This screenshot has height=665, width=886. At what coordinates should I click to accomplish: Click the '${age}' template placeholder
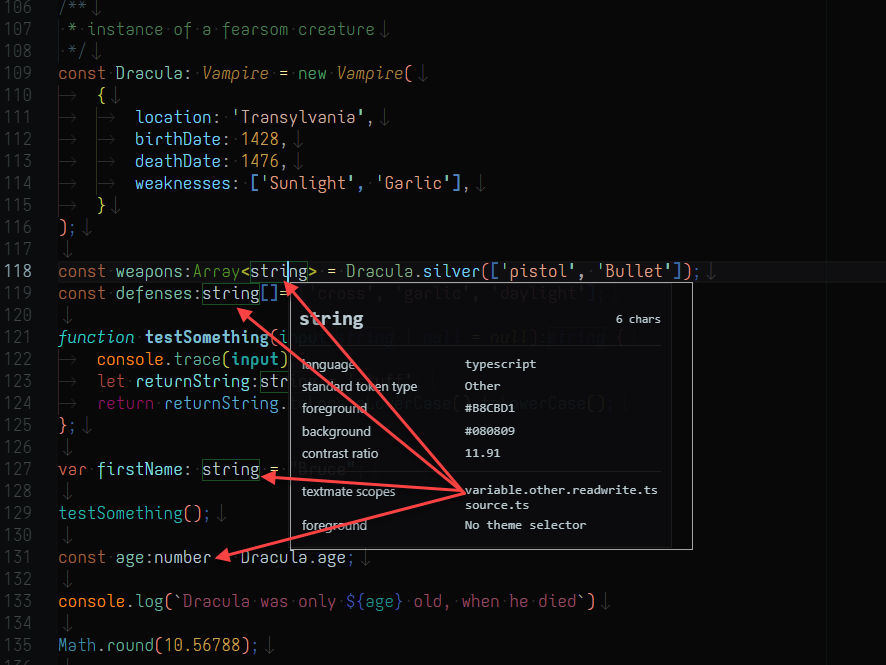pyautogui.click(x=374, y=601)
